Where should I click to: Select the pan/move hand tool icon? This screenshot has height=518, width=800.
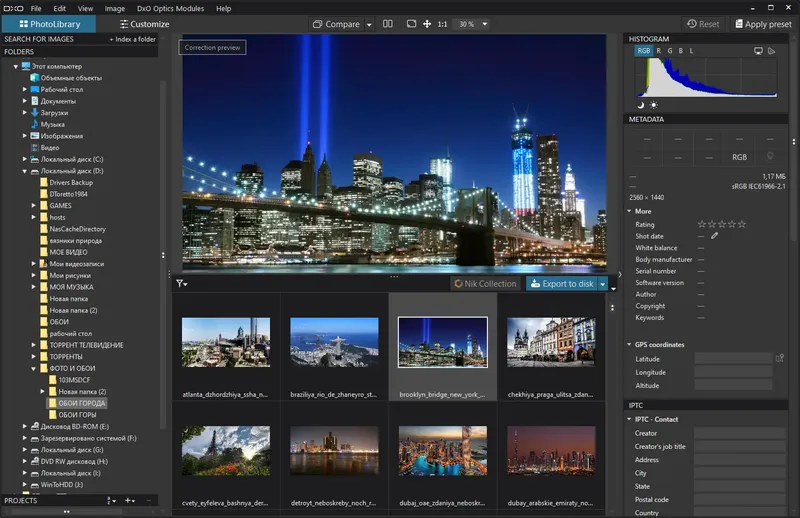(x=427, y=23)
